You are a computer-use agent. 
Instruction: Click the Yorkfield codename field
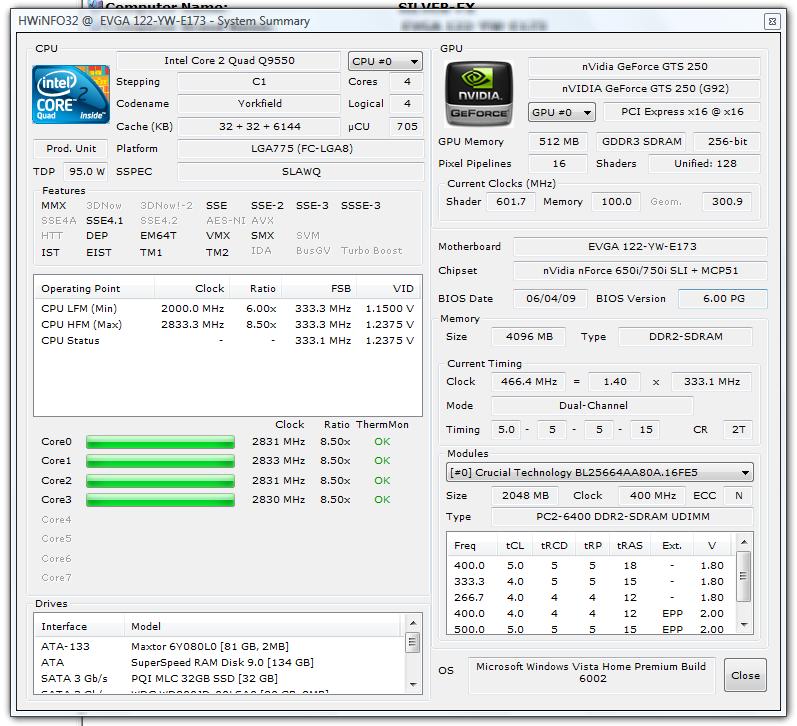coord(259,104)
